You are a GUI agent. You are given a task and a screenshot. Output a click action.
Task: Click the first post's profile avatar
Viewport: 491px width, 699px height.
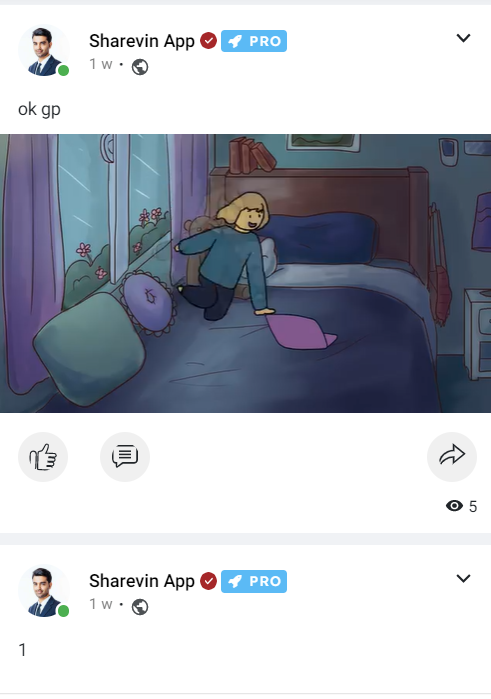(44, 50)
